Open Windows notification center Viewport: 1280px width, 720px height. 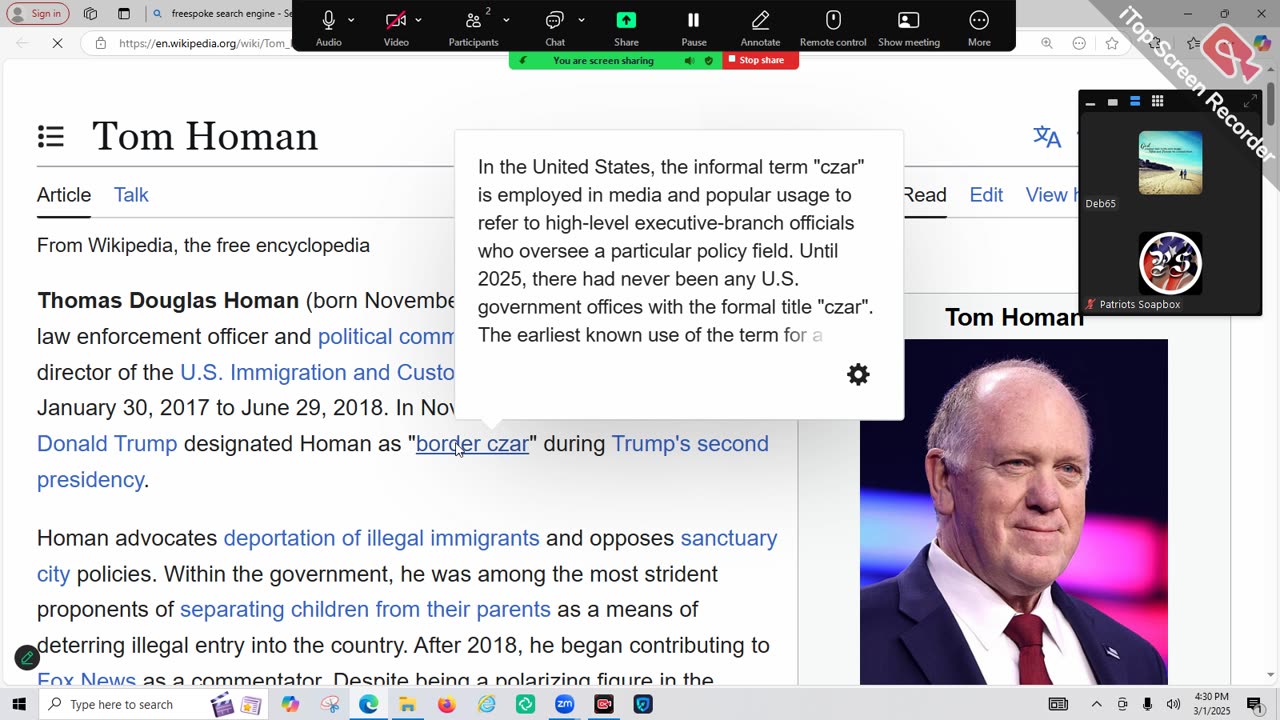pyautogui.click(x=1255, y=704)
